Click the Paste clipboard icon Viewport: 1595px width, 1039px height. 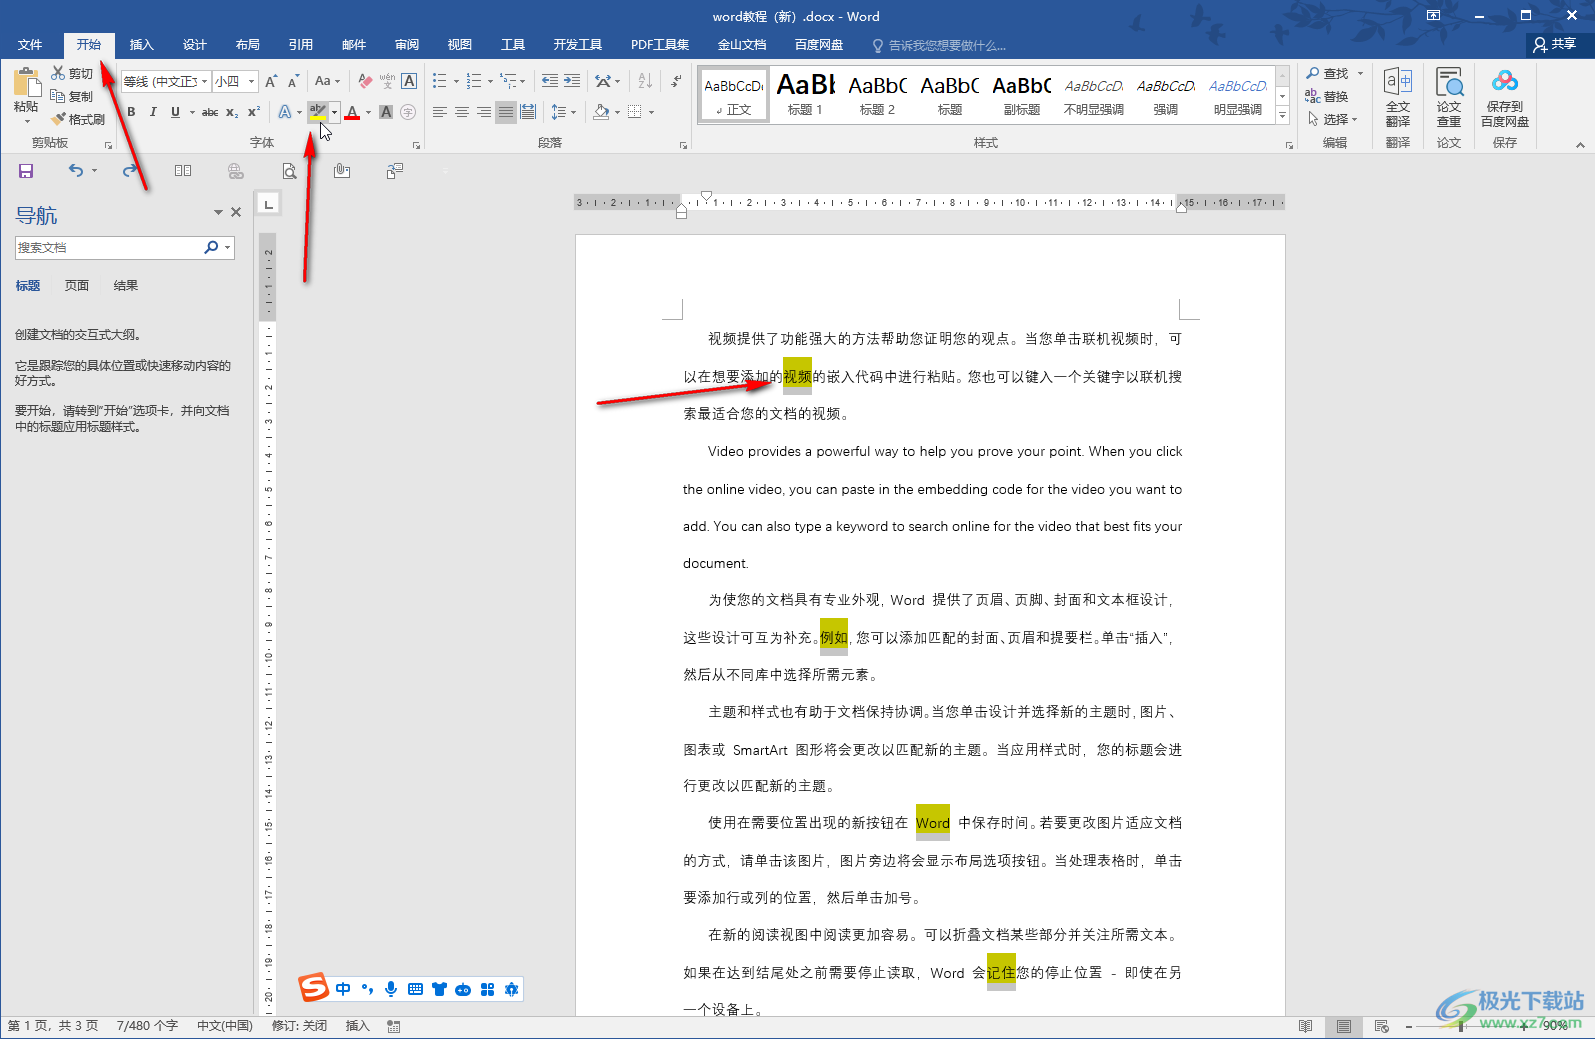tap(26, 82)
